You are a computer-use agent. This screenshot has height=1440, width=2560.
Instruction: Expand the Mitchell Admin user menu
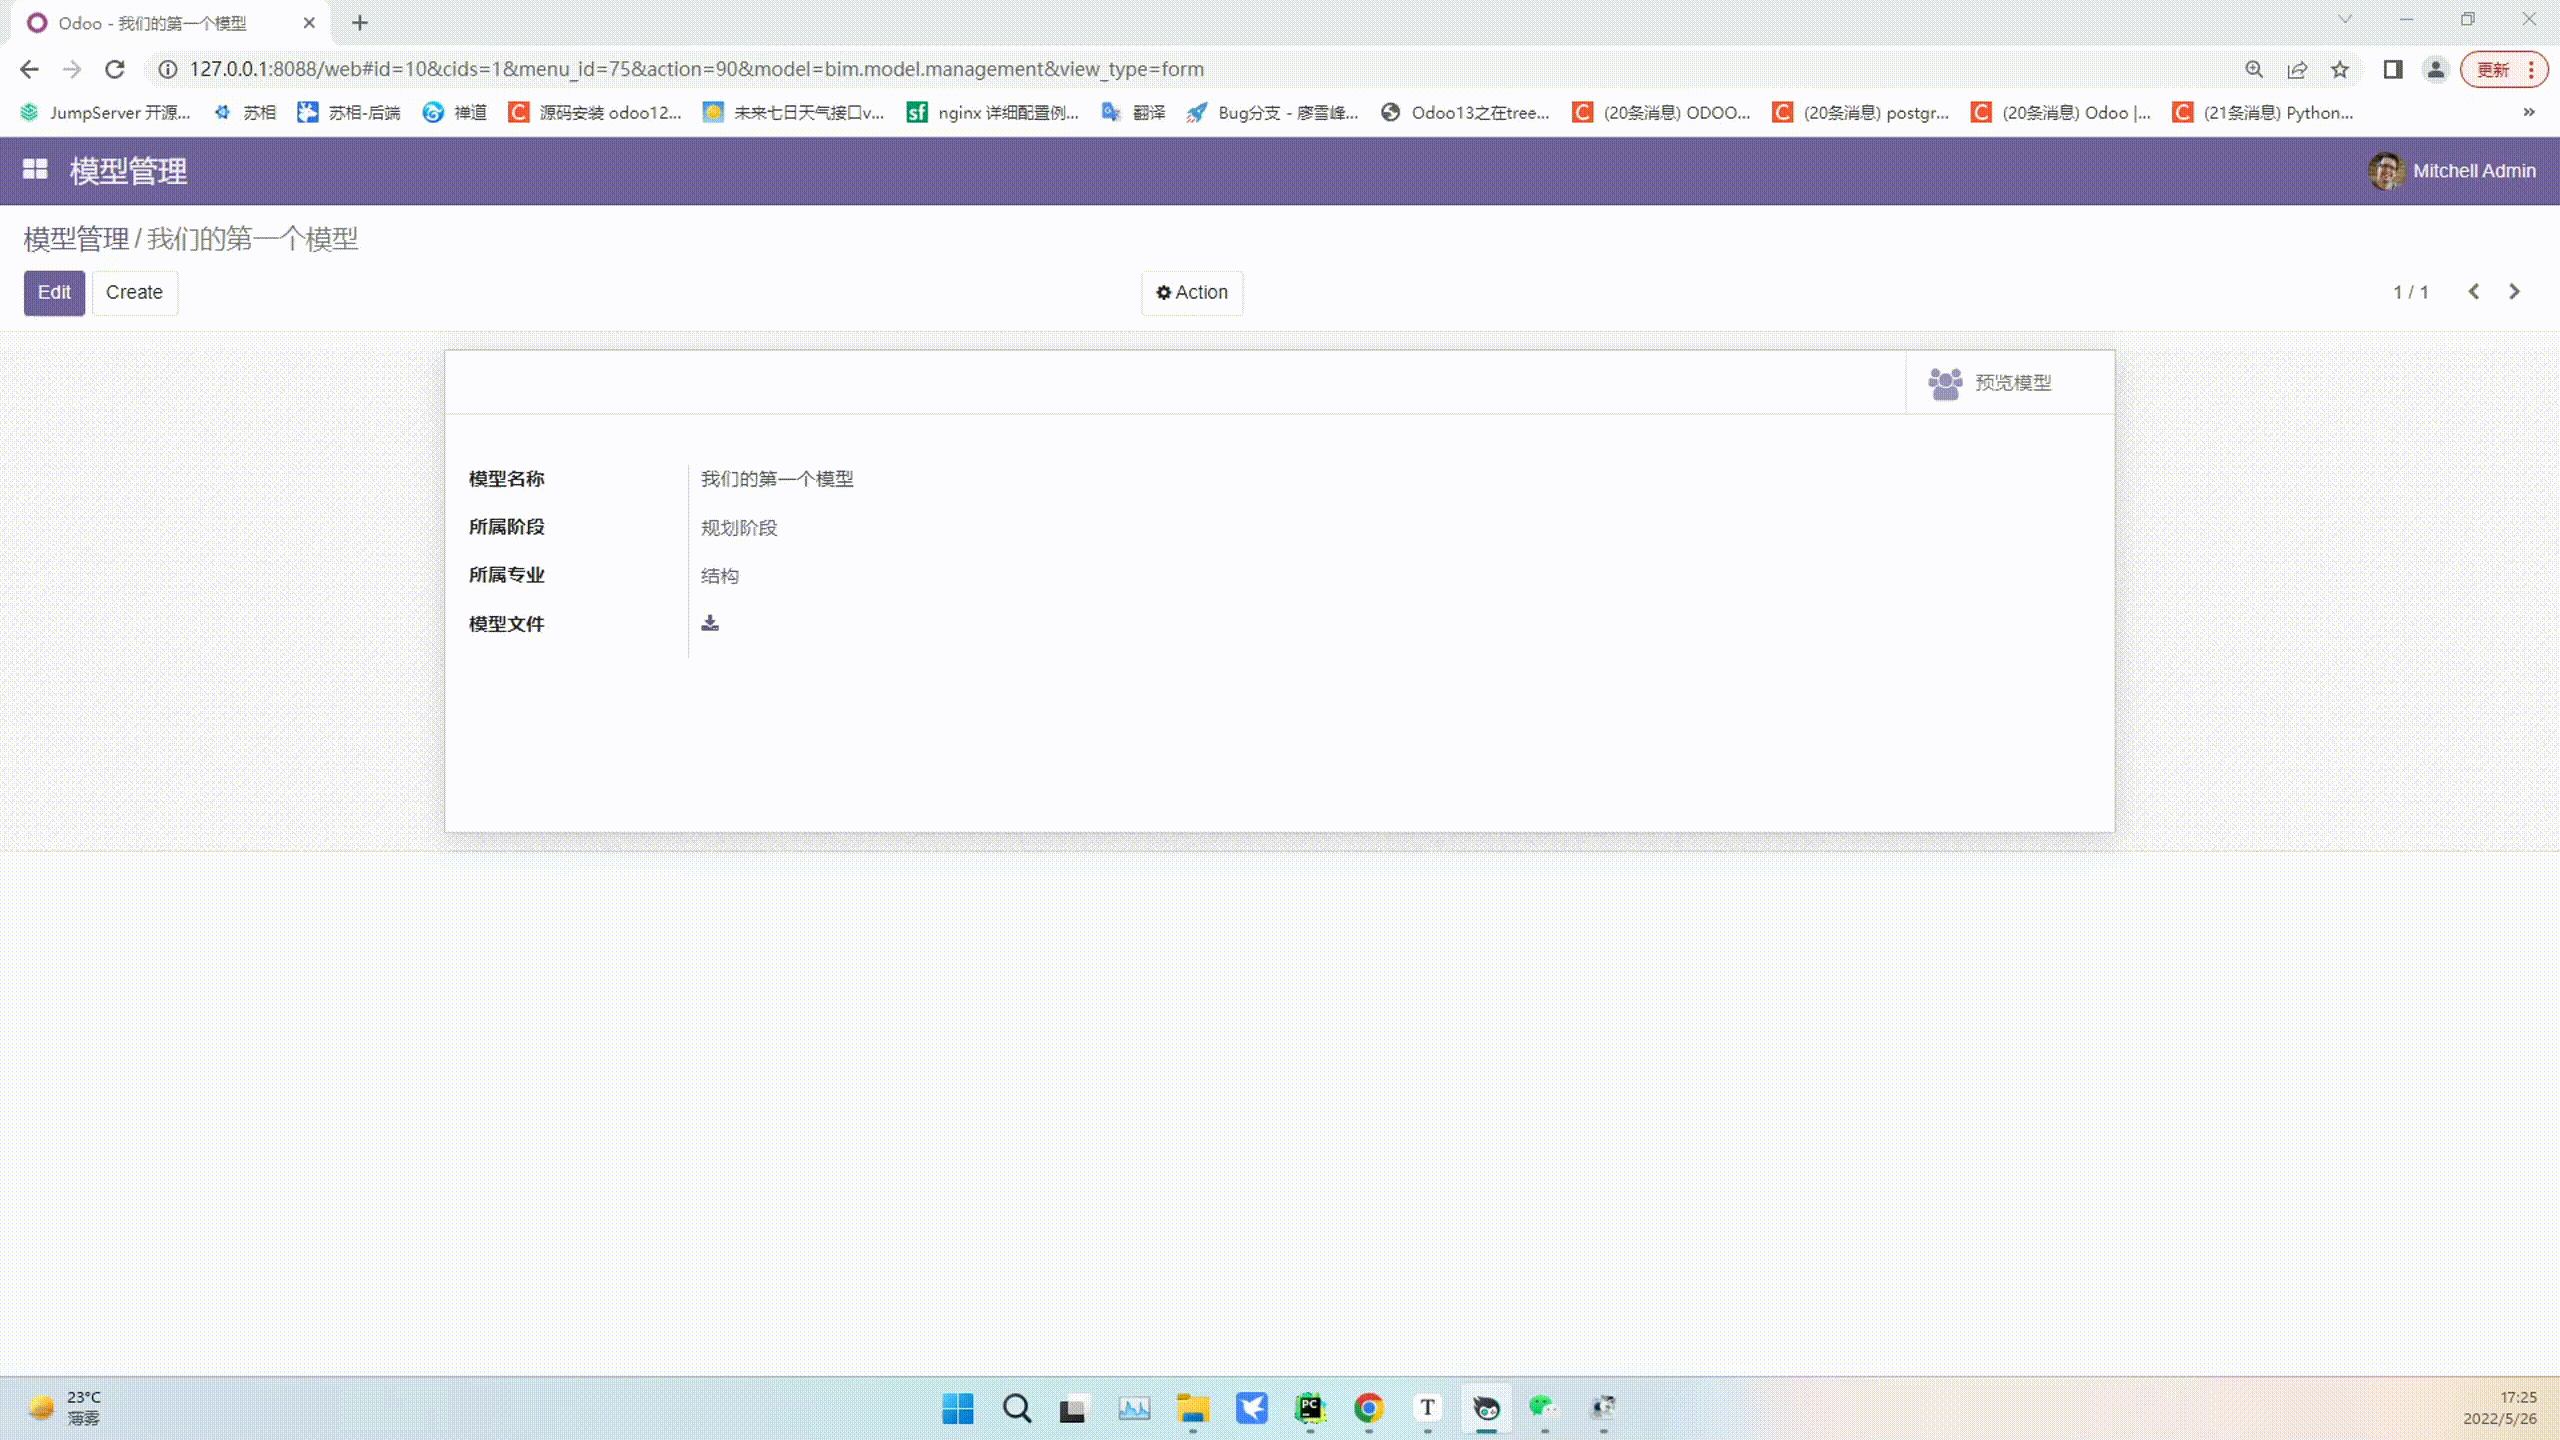tap(2453, 171)
